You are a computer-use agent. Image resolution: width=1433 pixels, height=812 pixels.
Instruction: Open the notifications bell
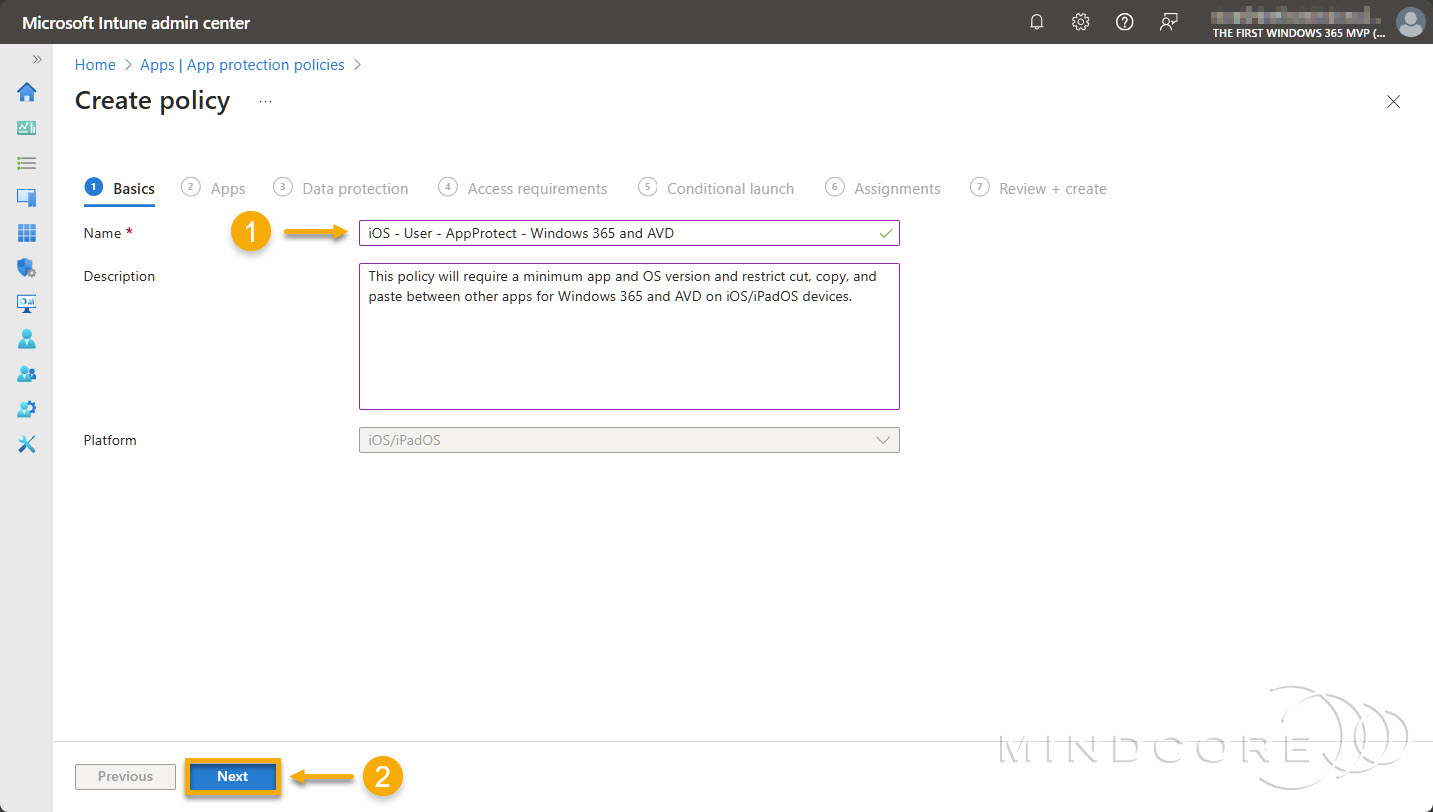[1037, 22]
